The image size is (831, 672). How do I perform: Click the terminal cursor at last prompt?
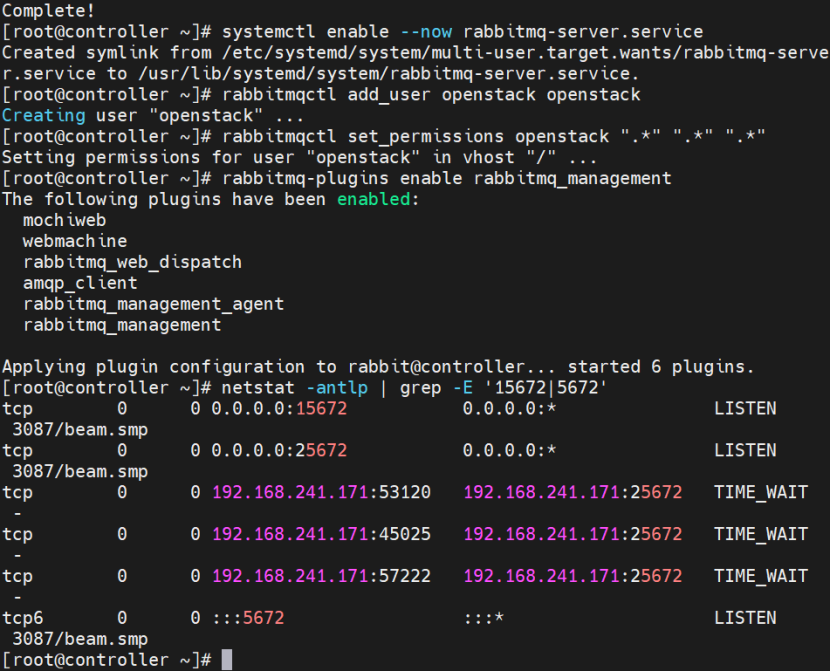coord(227,660)
